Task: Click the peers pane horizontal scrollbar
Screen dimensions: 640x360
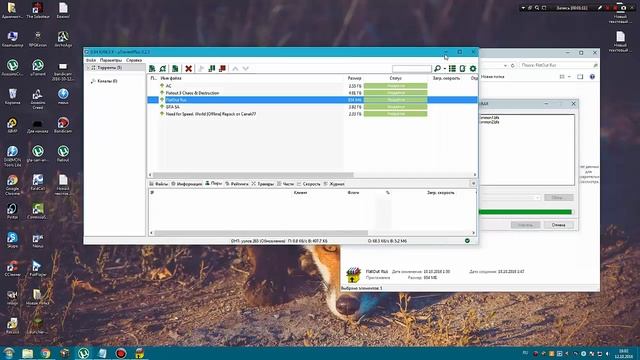Action: pos(261,233)
